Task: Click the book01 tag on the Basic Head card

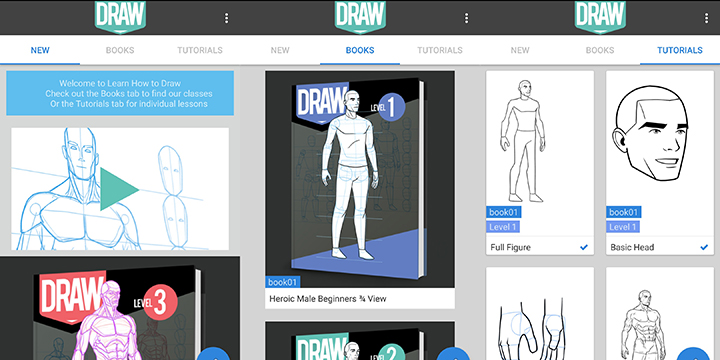Action: (x=624, y=212)
